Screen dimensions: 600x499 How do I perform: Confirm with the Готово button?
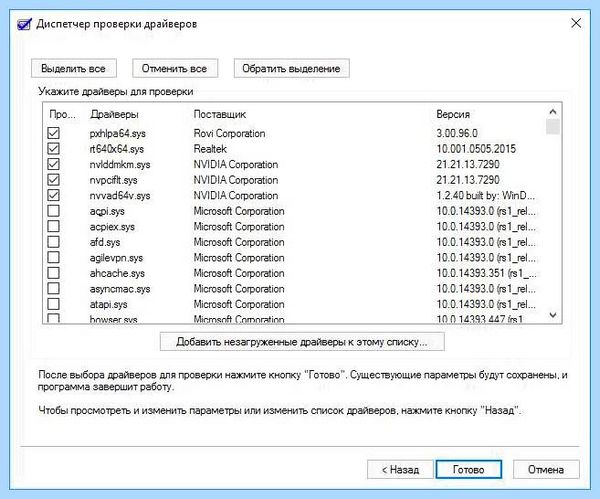coord(469,469)
